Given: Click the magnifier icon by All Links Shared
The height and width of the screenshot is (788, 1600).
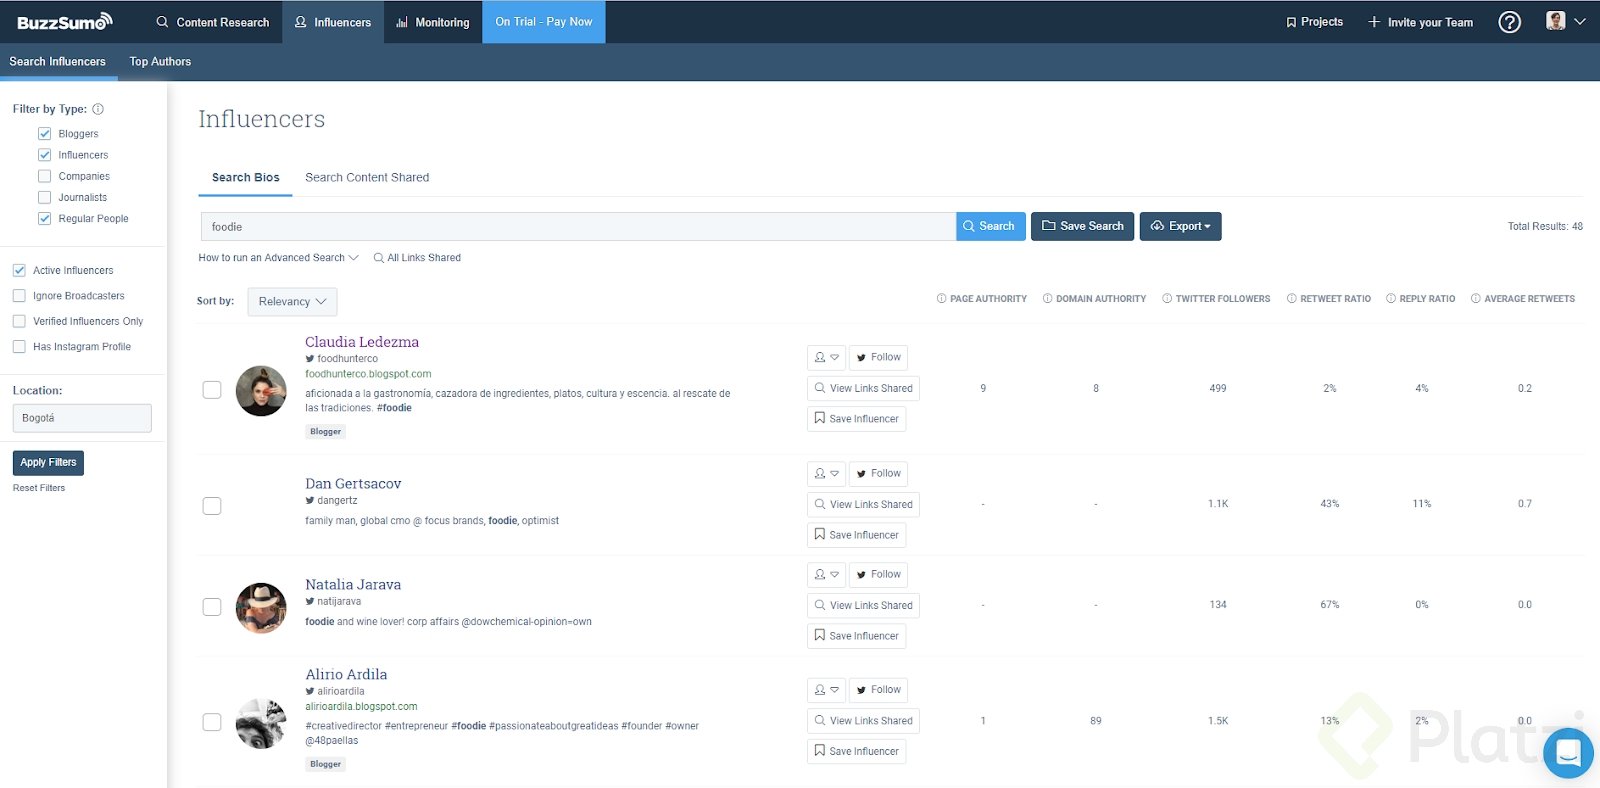Looking at the screenshot, I should coord(379,258).
